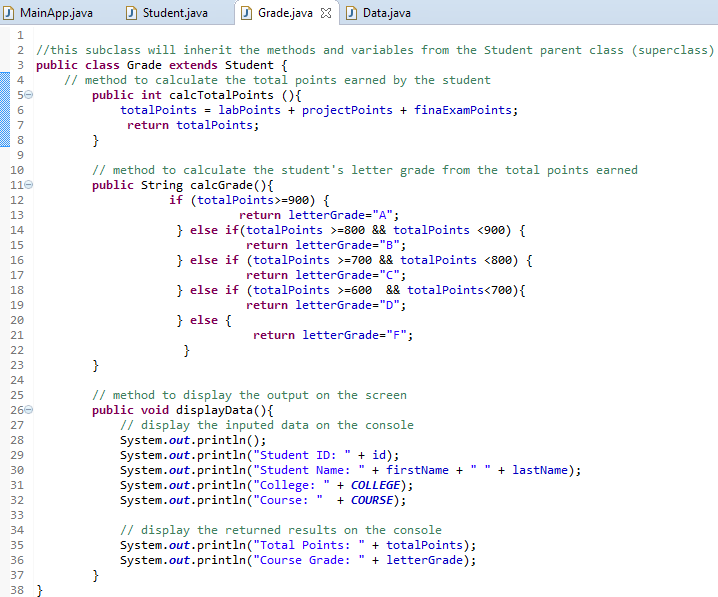
Task: Click line number 3 in the gutter
Action: click(x=19, y=65)
